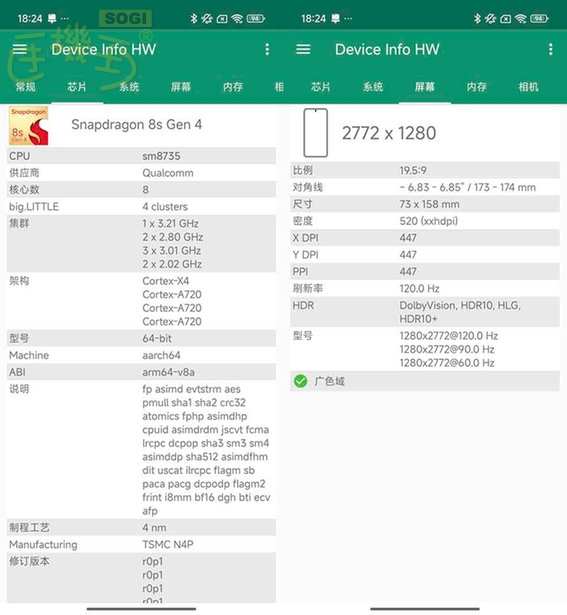Screen dimensions: 567x615
Task: Open 内存 tab in right screen
Action: pos(477,87)
